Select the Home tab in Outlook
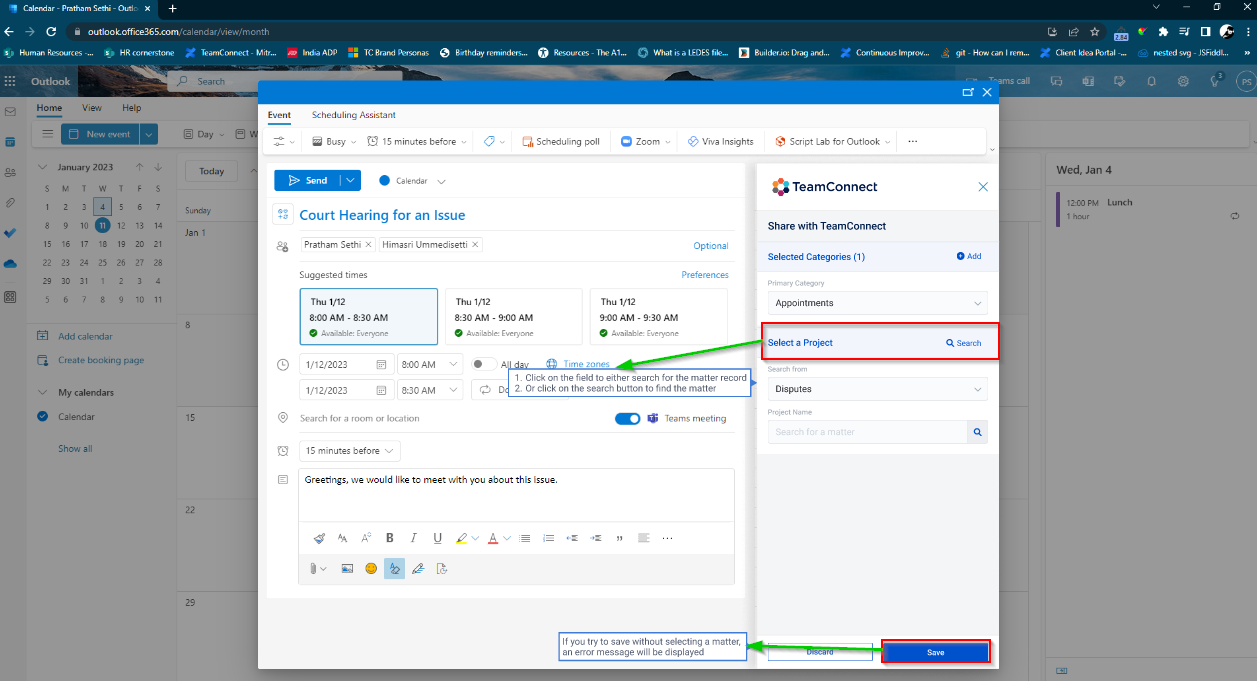 pos(49,108)
